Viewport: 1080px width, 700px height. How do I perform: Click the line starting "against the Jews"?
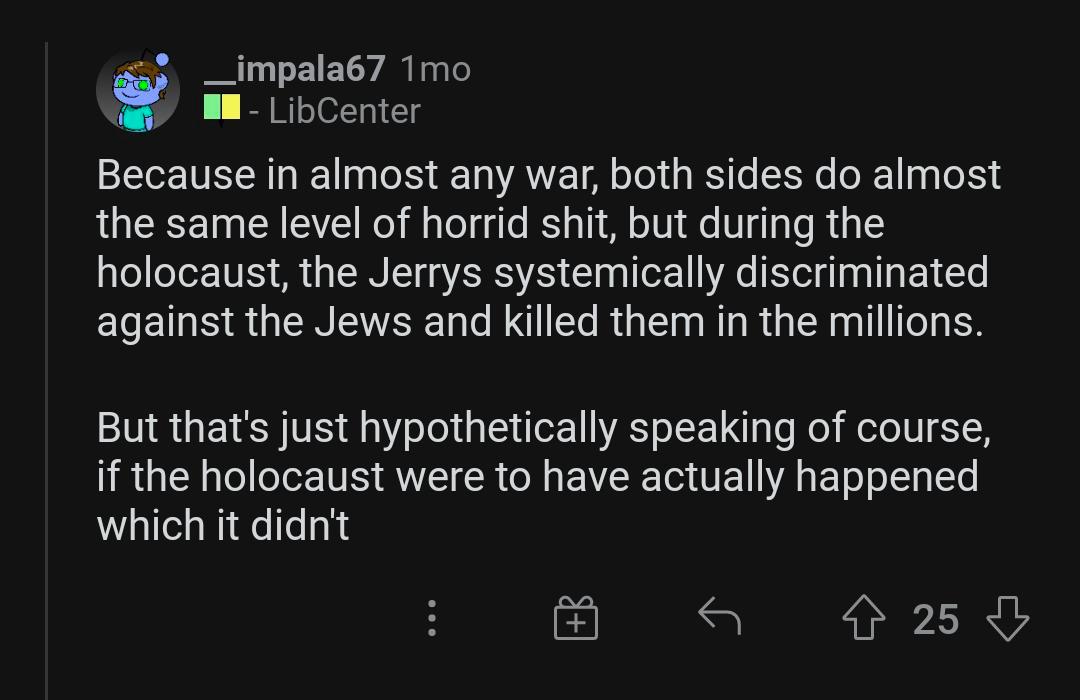pos(540,321)
